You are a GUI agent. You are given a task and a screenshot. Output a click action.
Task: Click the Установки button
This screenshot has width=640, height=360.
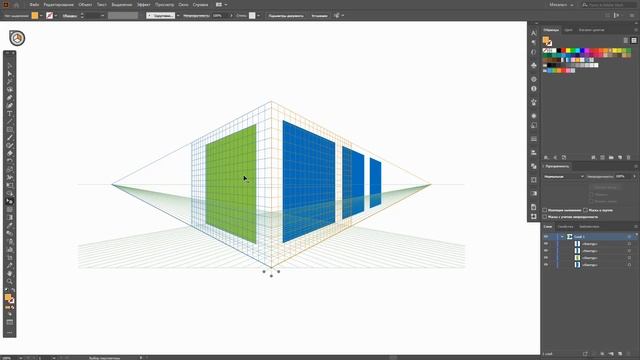coord(319,16)
